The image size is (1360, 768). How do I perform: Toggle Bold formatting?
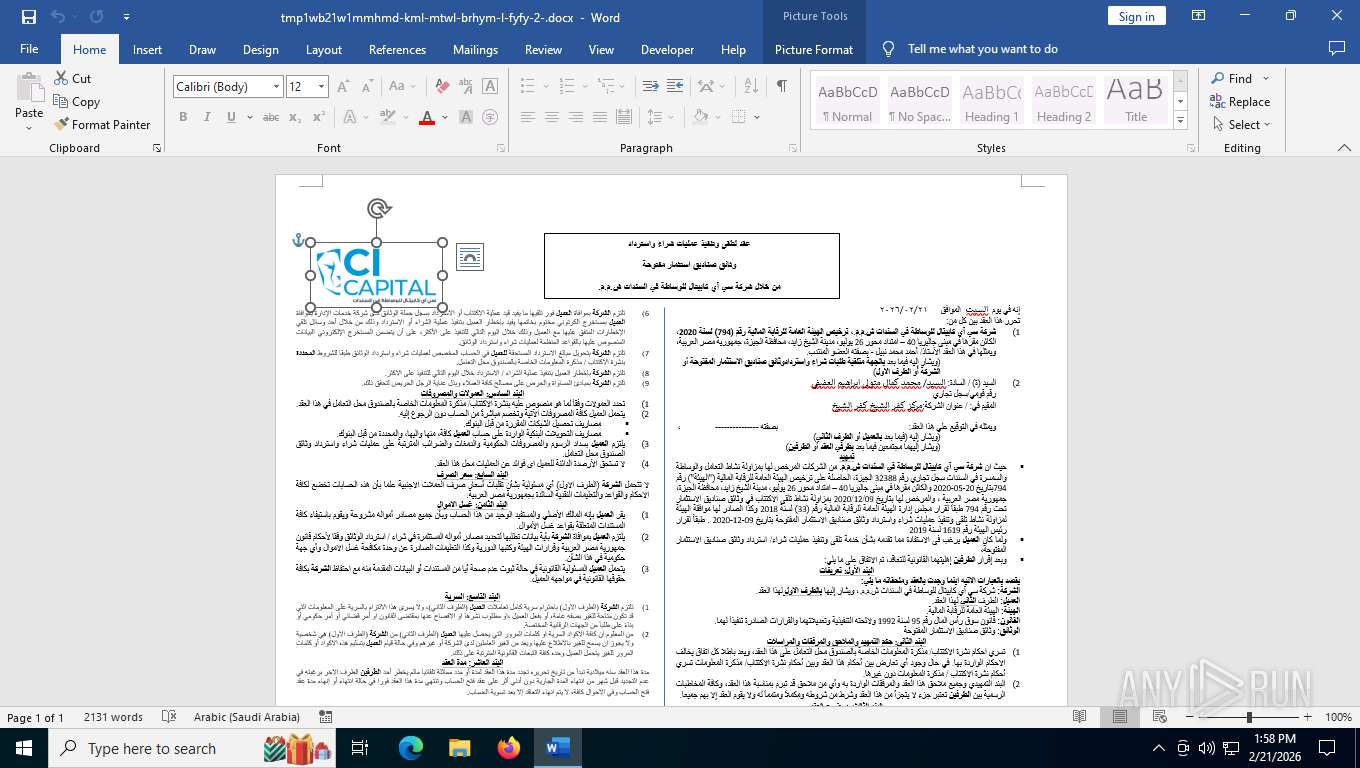[183, 117]
